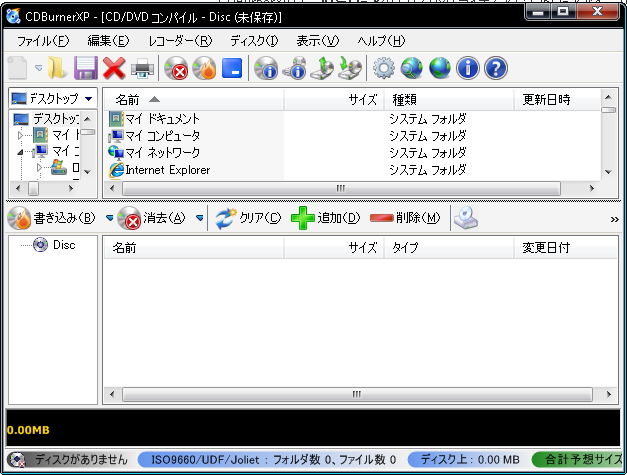The width and height of the screenshot is (627, 475).
Task: Click the disc information icon
Action: pyautogui.click(x=266, y=68)
